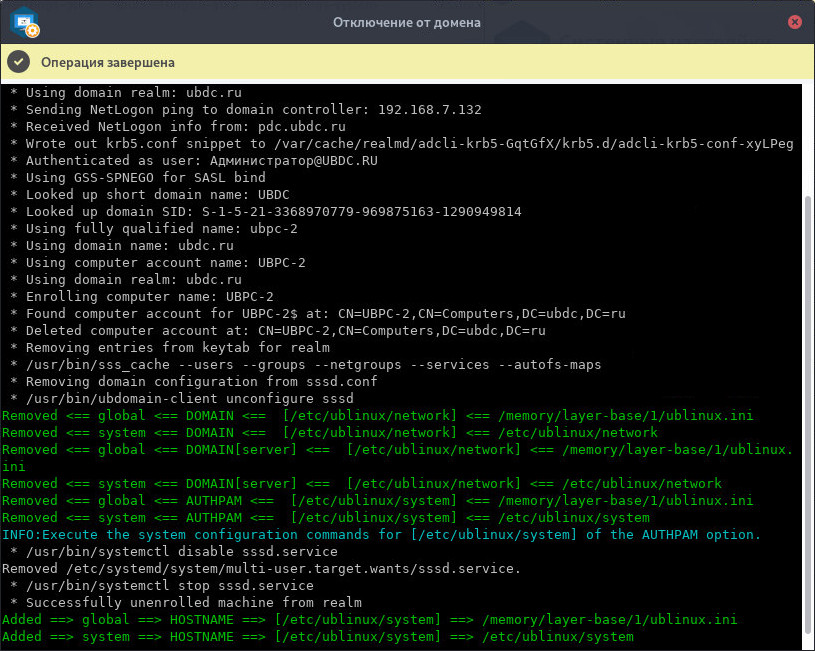The width and height of the screenshot is (815, 651).
Task: Close the domain disconnect window
Action: (794, 22)
